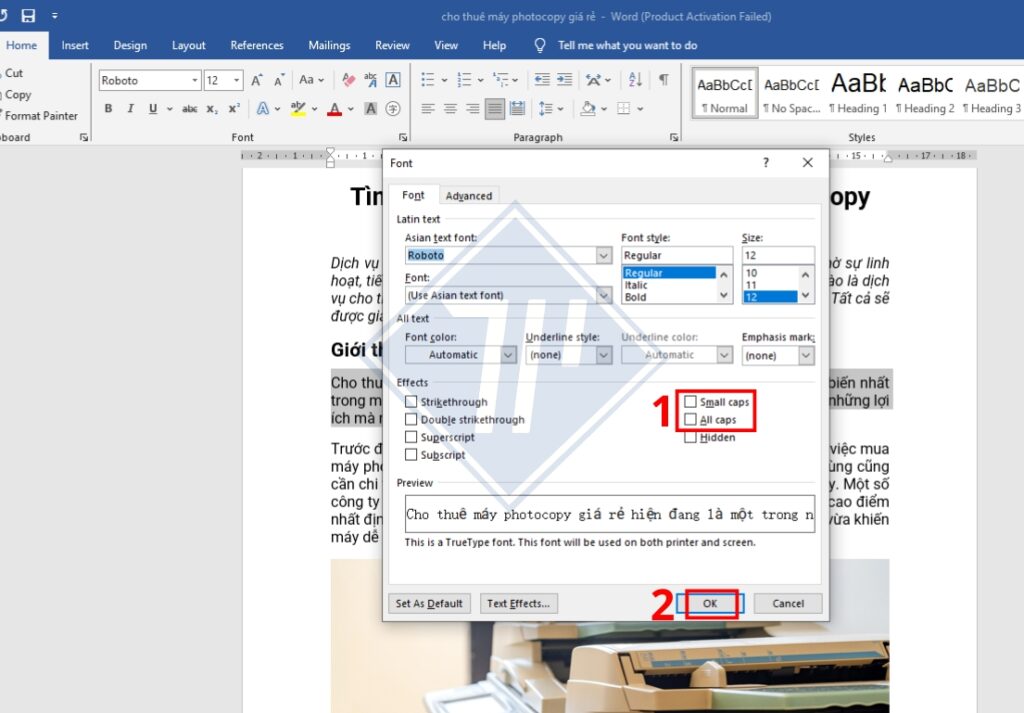Image resolution: width=1024 pixels, height=713 pixels.
Task: Open the Font color dropdown
Action: tap(509, 355)
